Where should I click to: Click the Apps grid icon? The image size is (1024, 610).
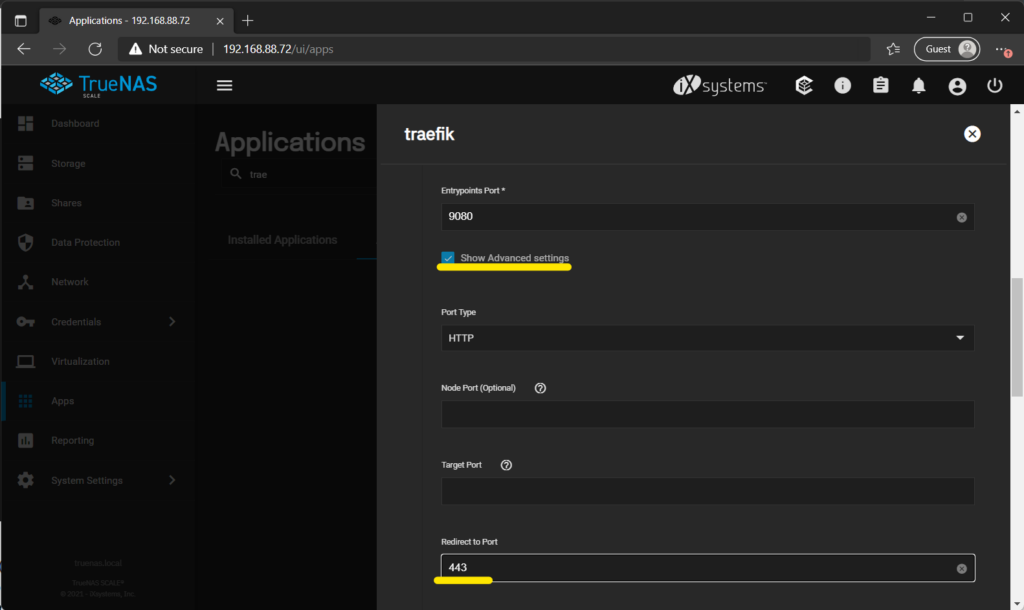(25, 401)
